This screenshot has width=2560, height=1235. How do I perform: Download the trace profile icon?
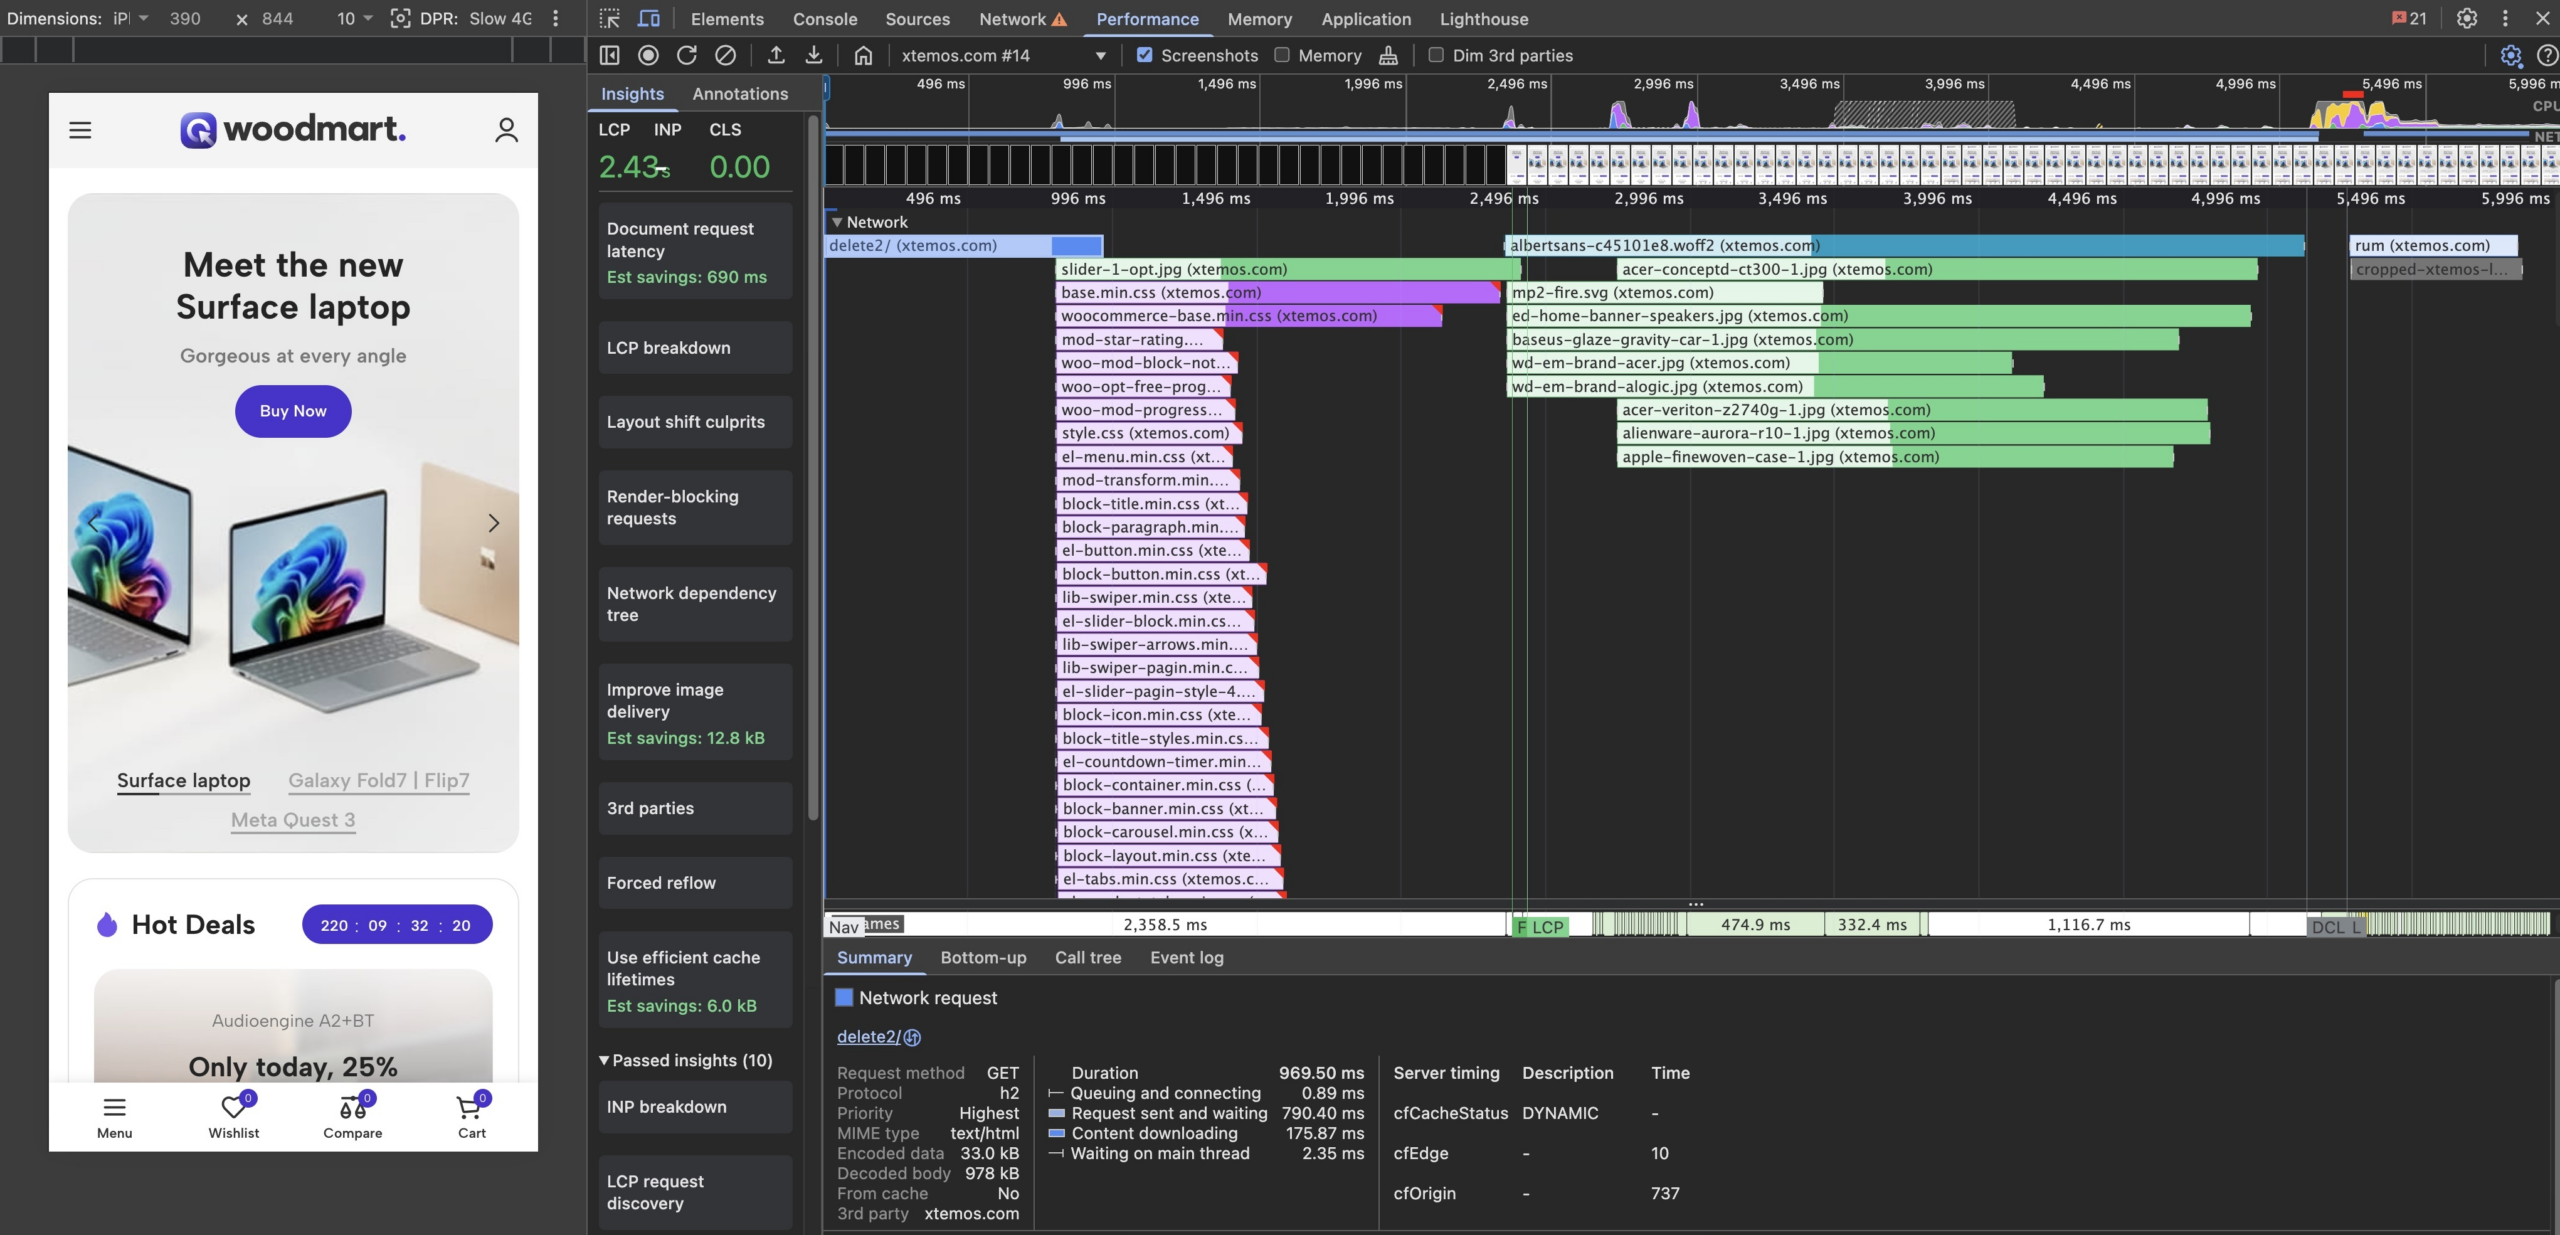click(x=814, y=56)
